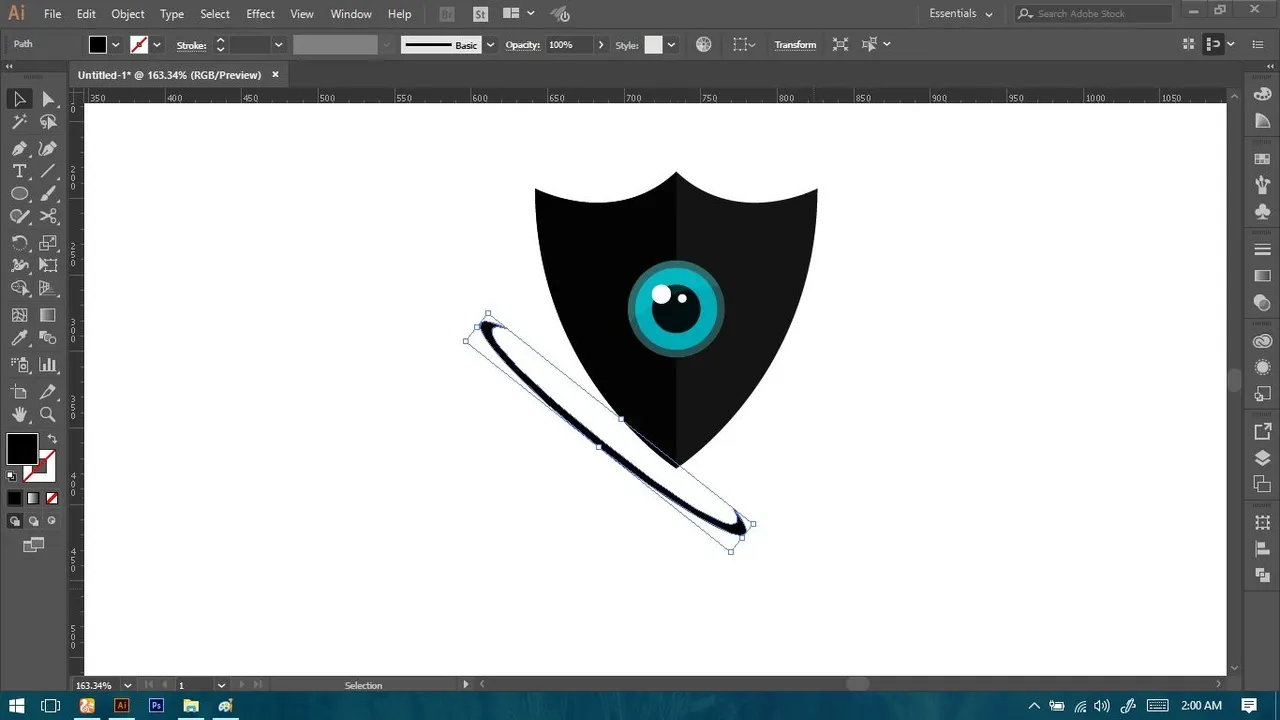Open the Essentials workspace switcher

[961, 14]
